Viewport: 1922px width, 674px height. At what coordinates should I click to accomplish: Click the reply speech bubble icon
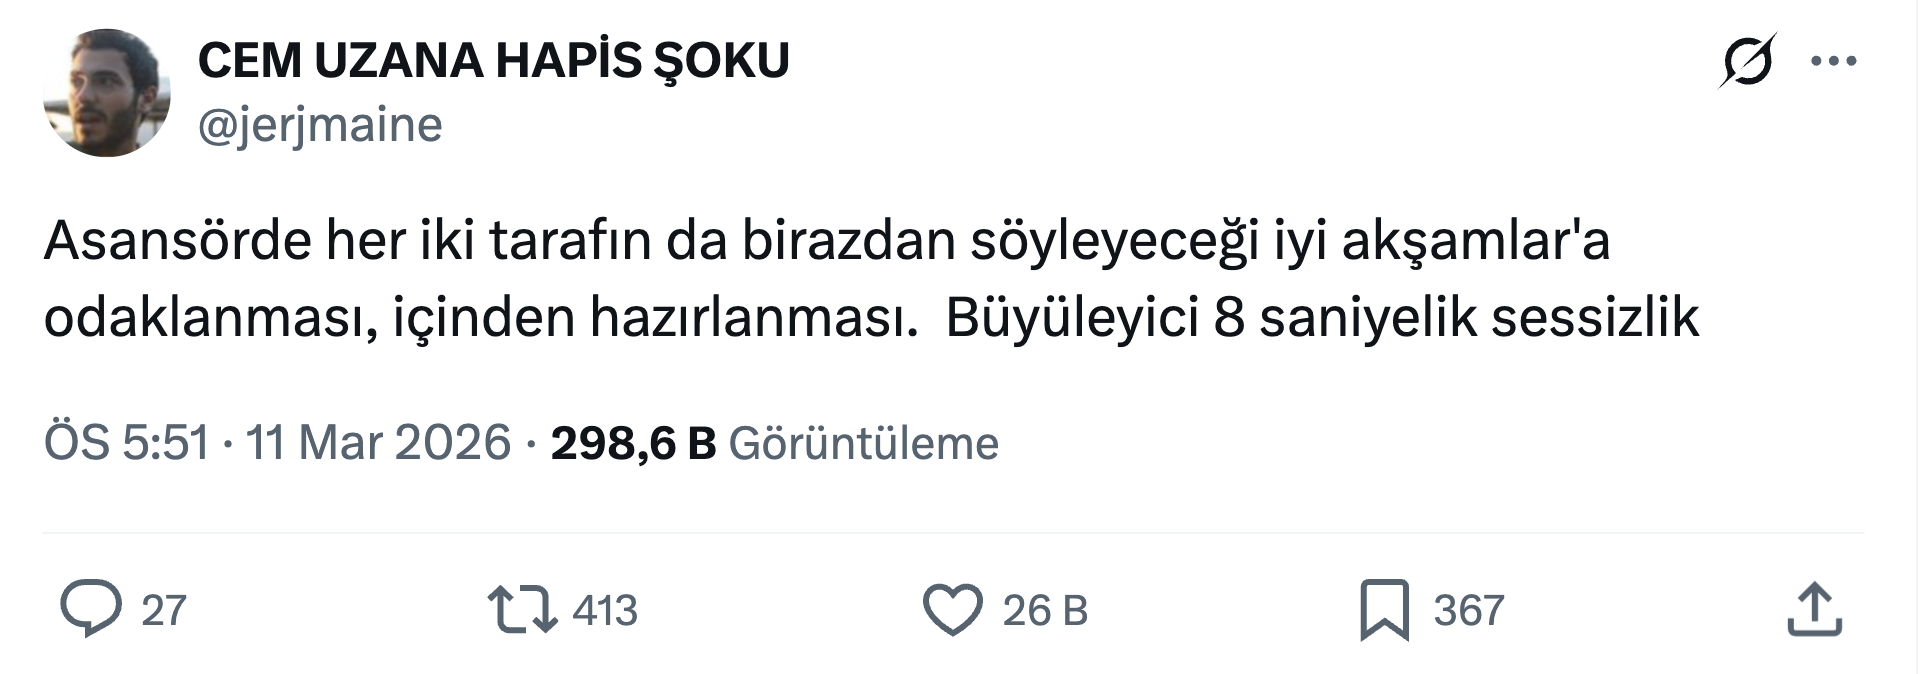[x=90, y=609]
